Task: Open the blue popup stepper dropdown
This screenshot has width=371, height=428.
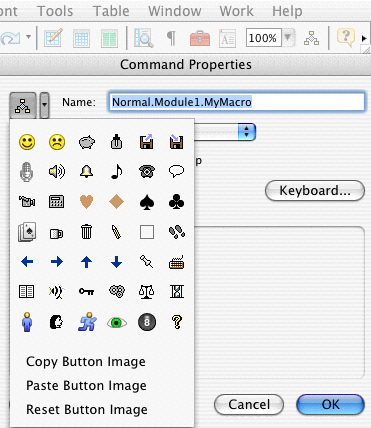Action: coord(247,132)
